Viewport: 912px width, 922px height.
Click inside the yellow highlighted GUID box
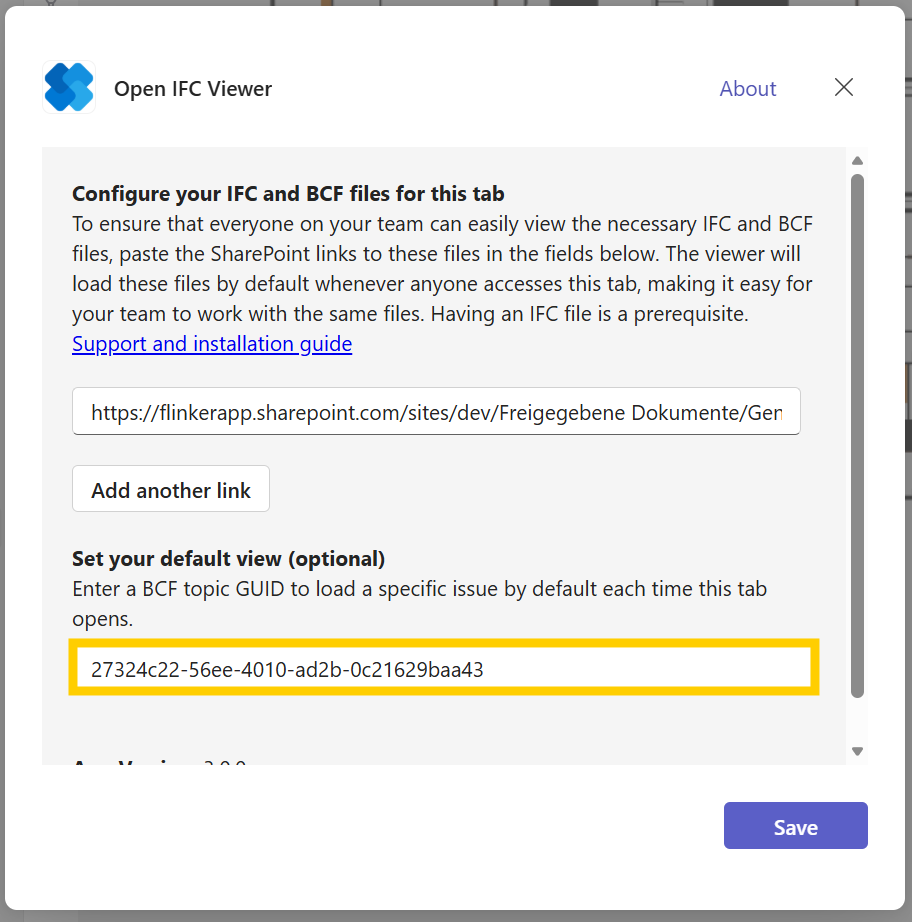(x=443, y=665)
